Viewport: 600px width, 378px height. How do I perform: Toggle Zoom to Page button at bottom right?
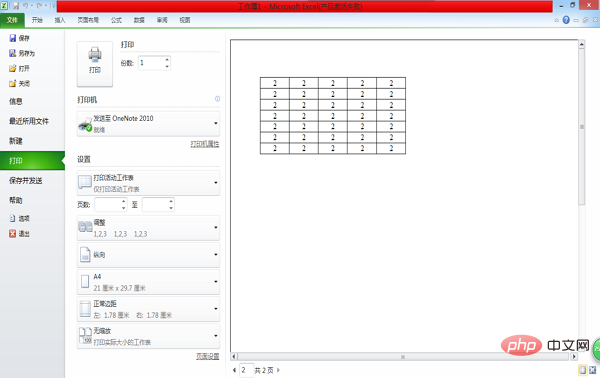[x=592, y=370]
